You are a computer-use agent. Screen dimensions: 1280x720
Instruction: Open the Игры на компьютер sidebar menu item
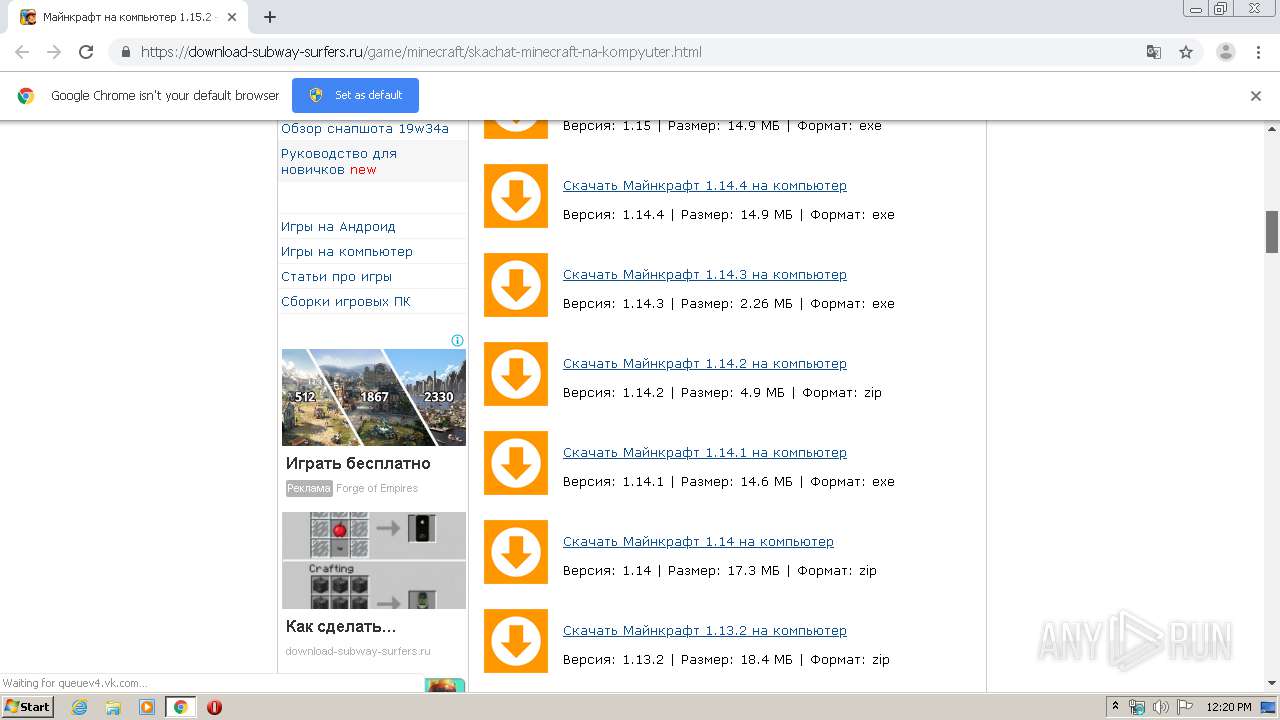tap(347, 252)
